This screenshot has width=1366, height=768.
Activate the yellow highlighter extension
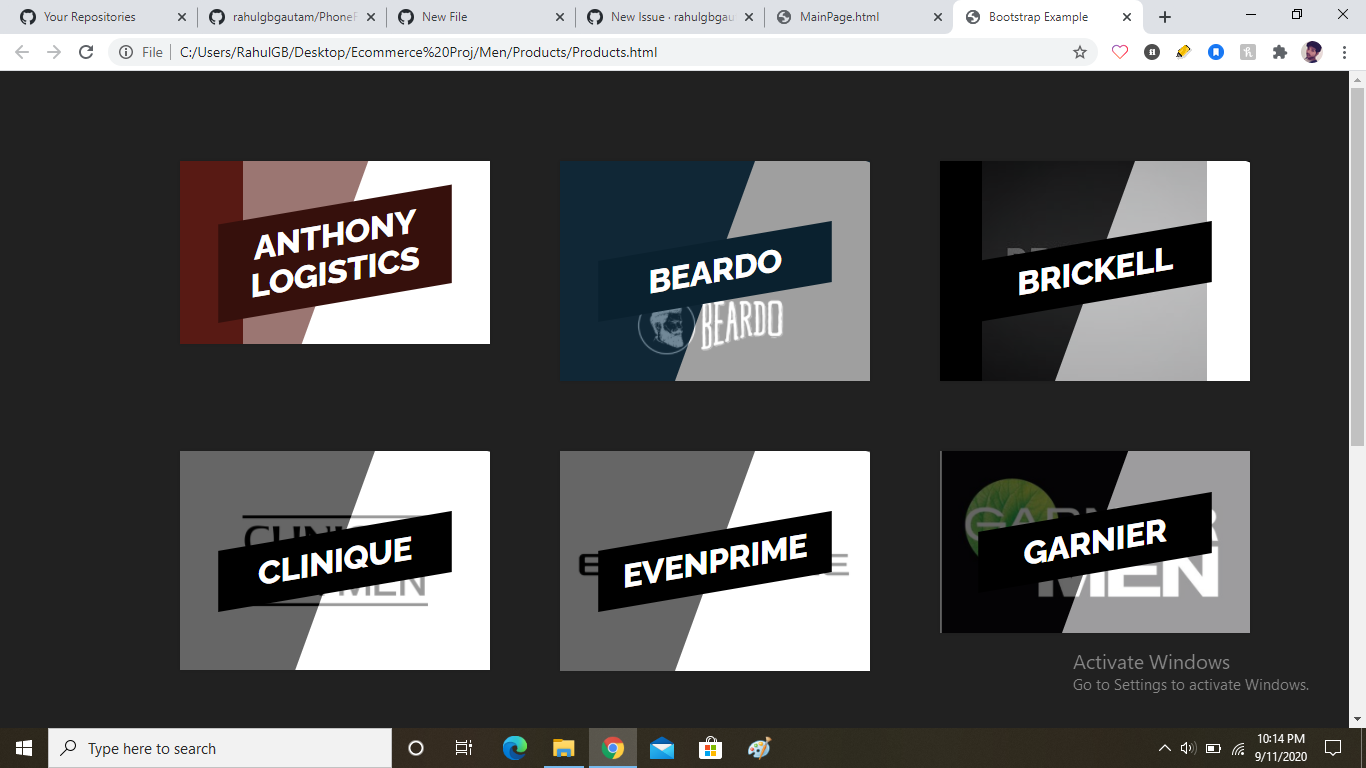(1184, 52)
